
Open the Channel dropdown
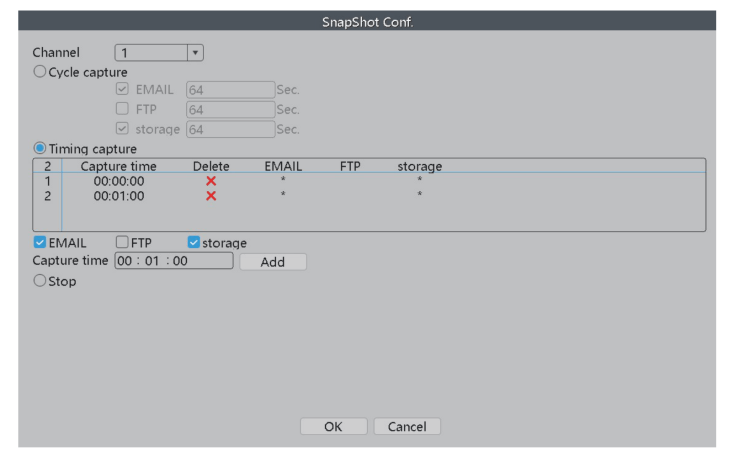click(195, 52)
